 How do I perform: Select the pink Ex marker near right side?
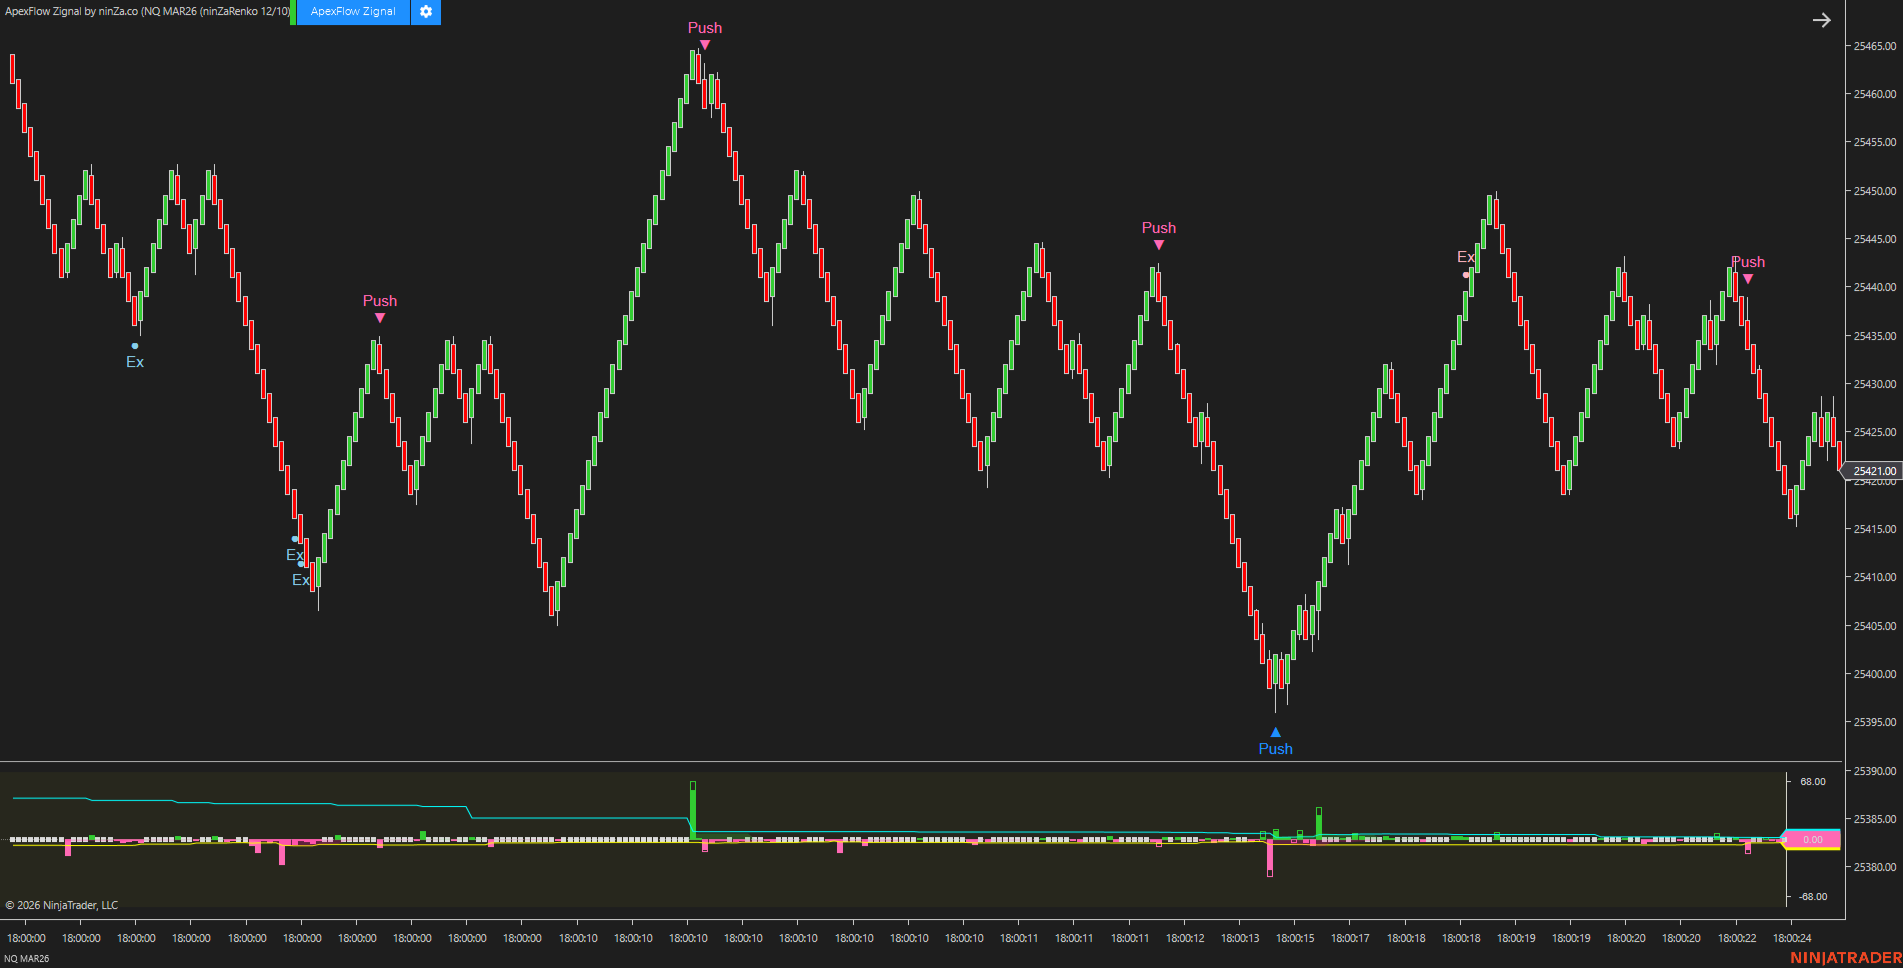1466,274
